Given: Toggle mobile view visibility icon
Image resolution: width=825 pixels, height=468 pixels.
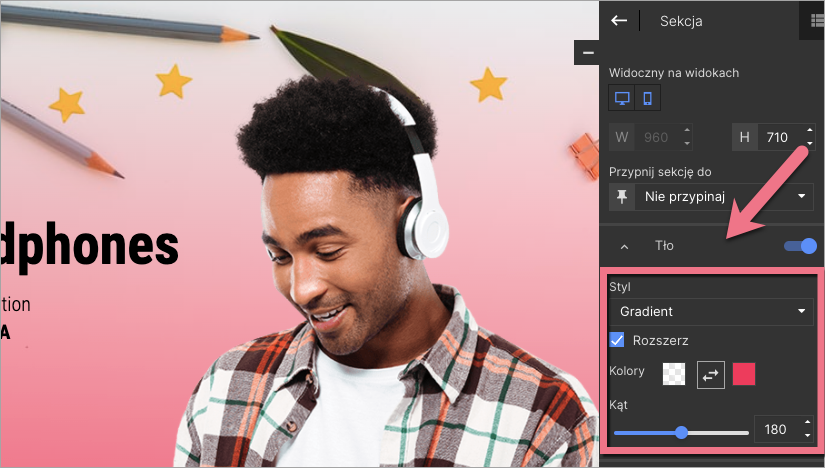Looking at the screenshot, I should (648, 98).
